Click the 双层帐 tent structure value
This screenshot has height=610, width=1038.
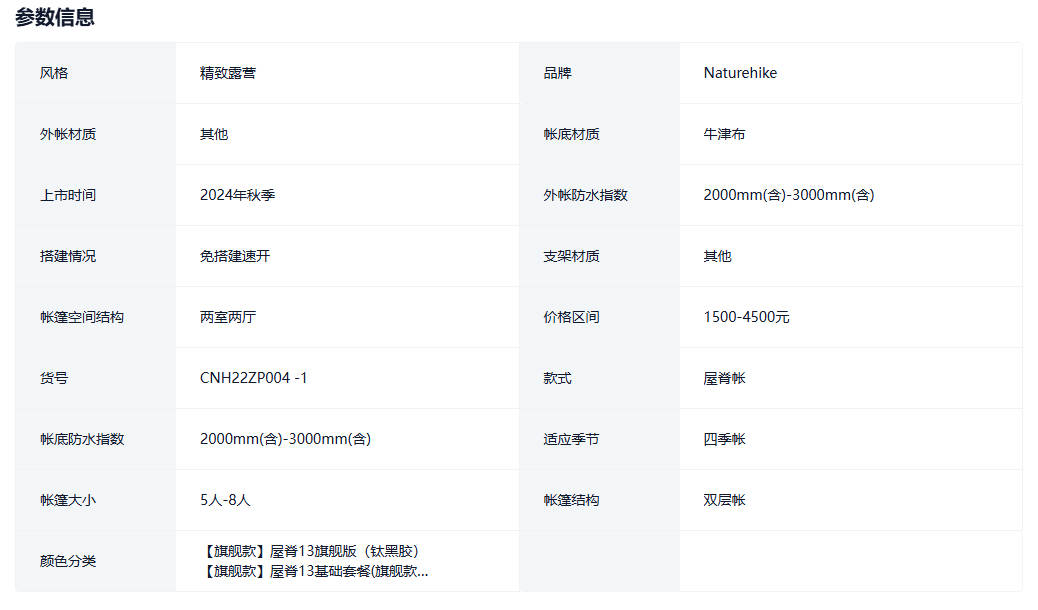724,500
